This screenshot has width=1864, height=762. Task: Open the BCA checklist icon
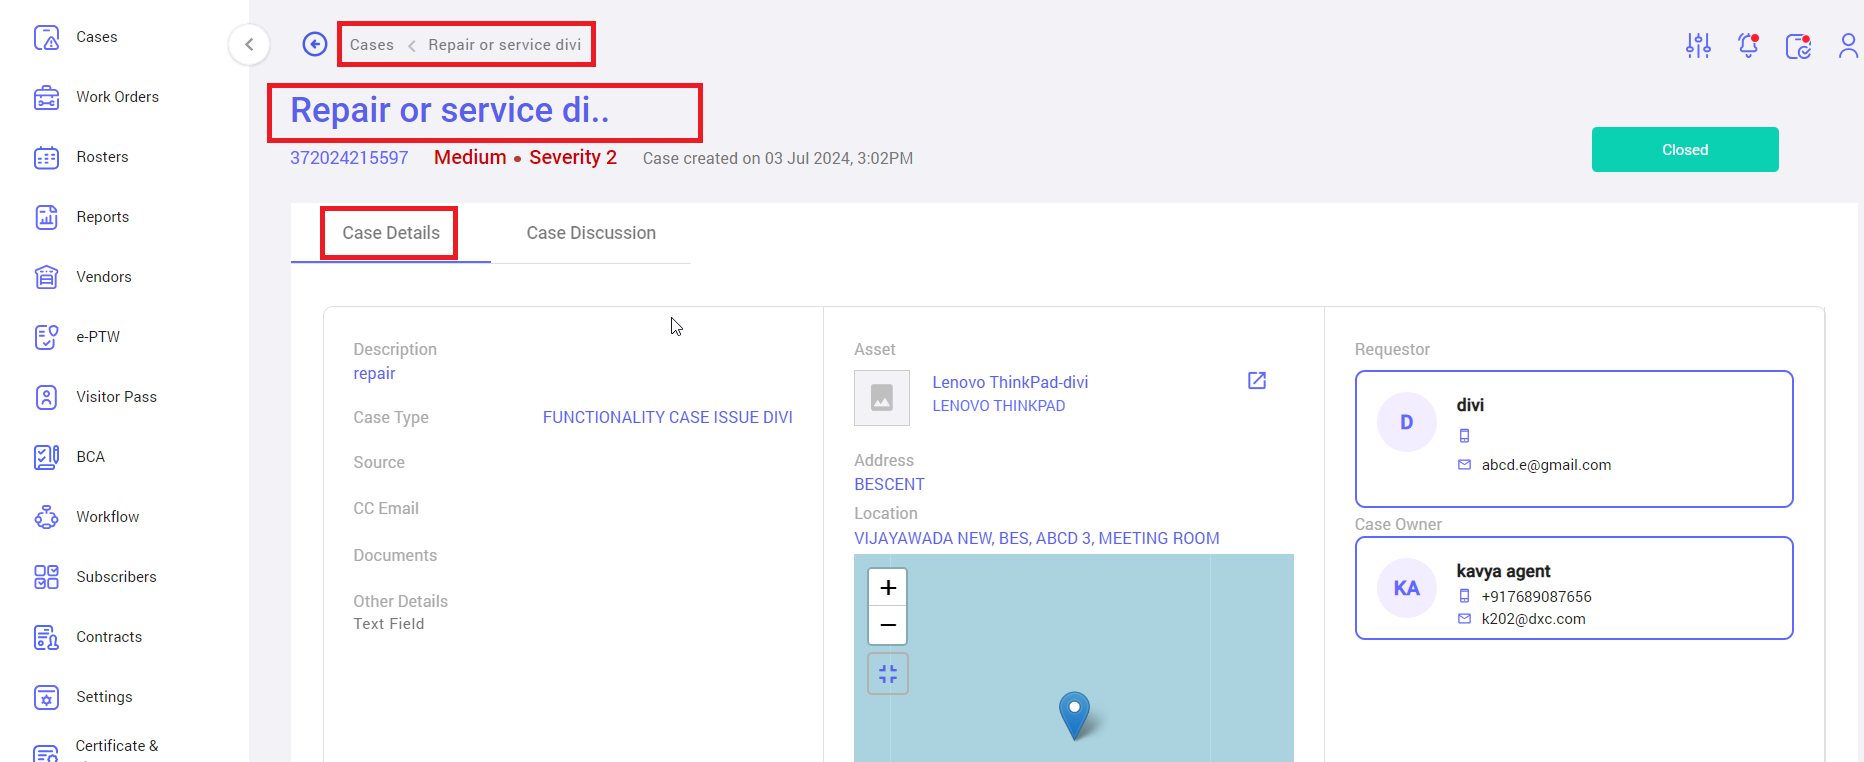[x=47, y=457]
